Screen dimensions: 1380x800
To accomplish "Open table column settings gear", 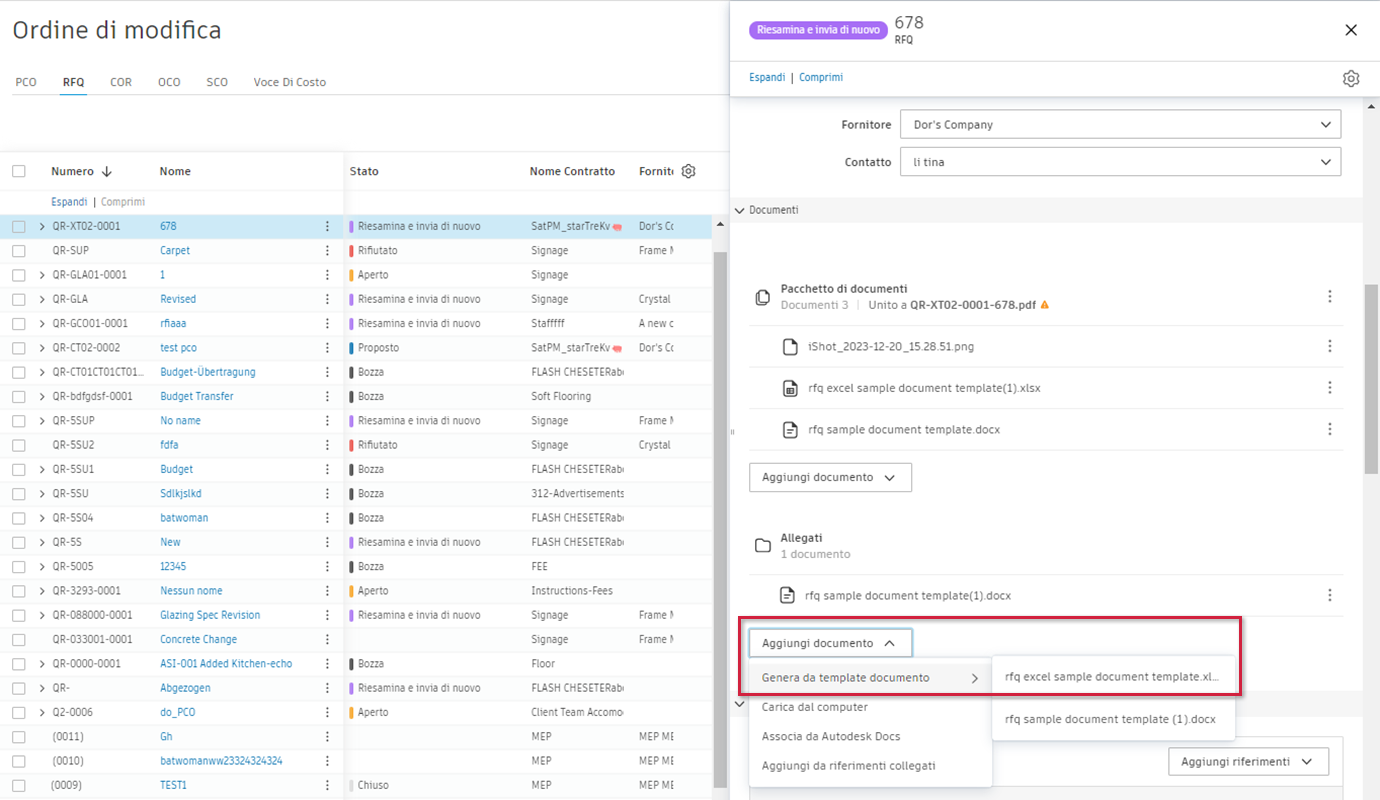I will [x=688, y=171].
